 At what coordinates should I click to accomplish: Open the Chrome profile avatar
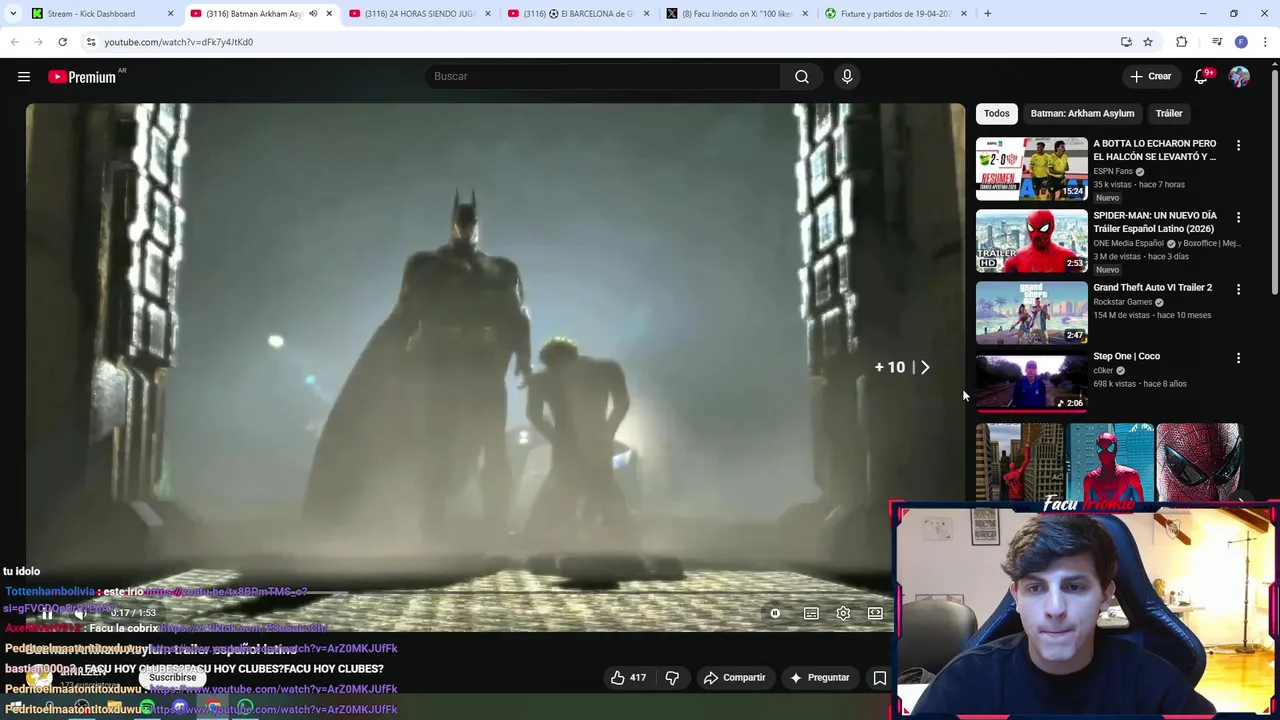(1241, 42)
